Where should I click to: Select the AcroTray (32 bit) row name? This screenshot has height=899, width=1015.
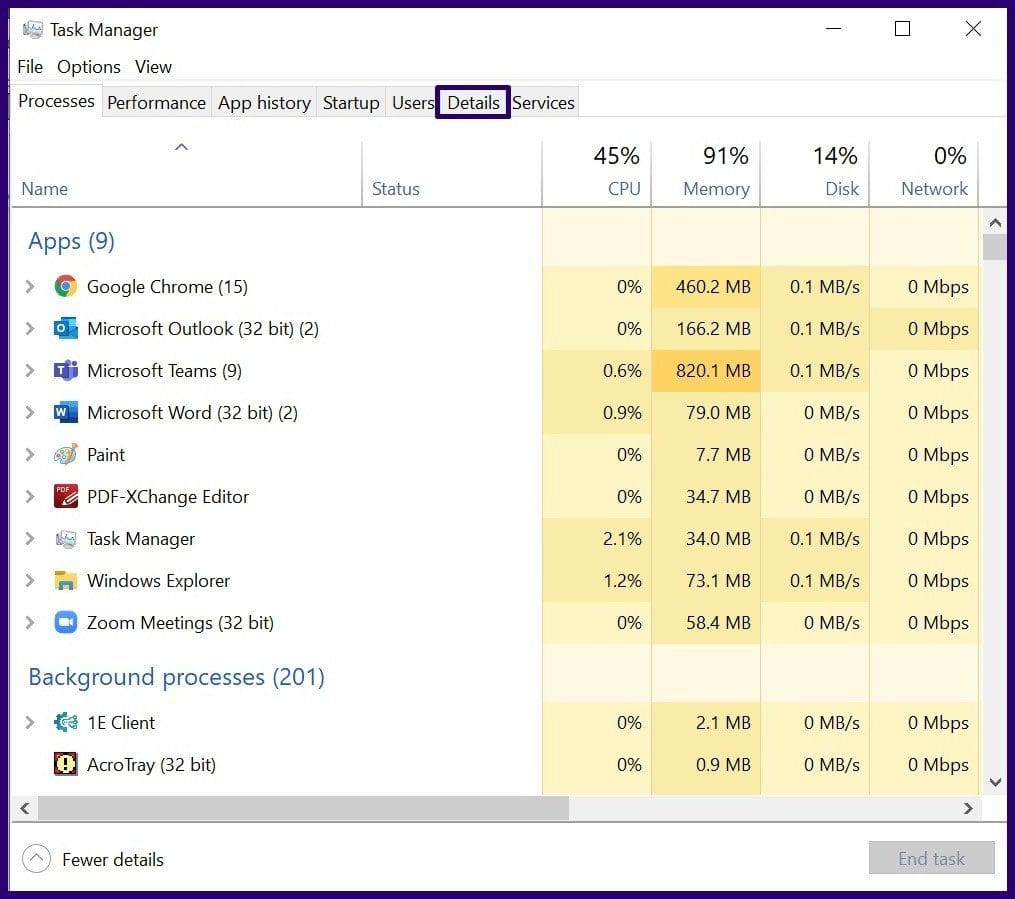click(151, 765)
